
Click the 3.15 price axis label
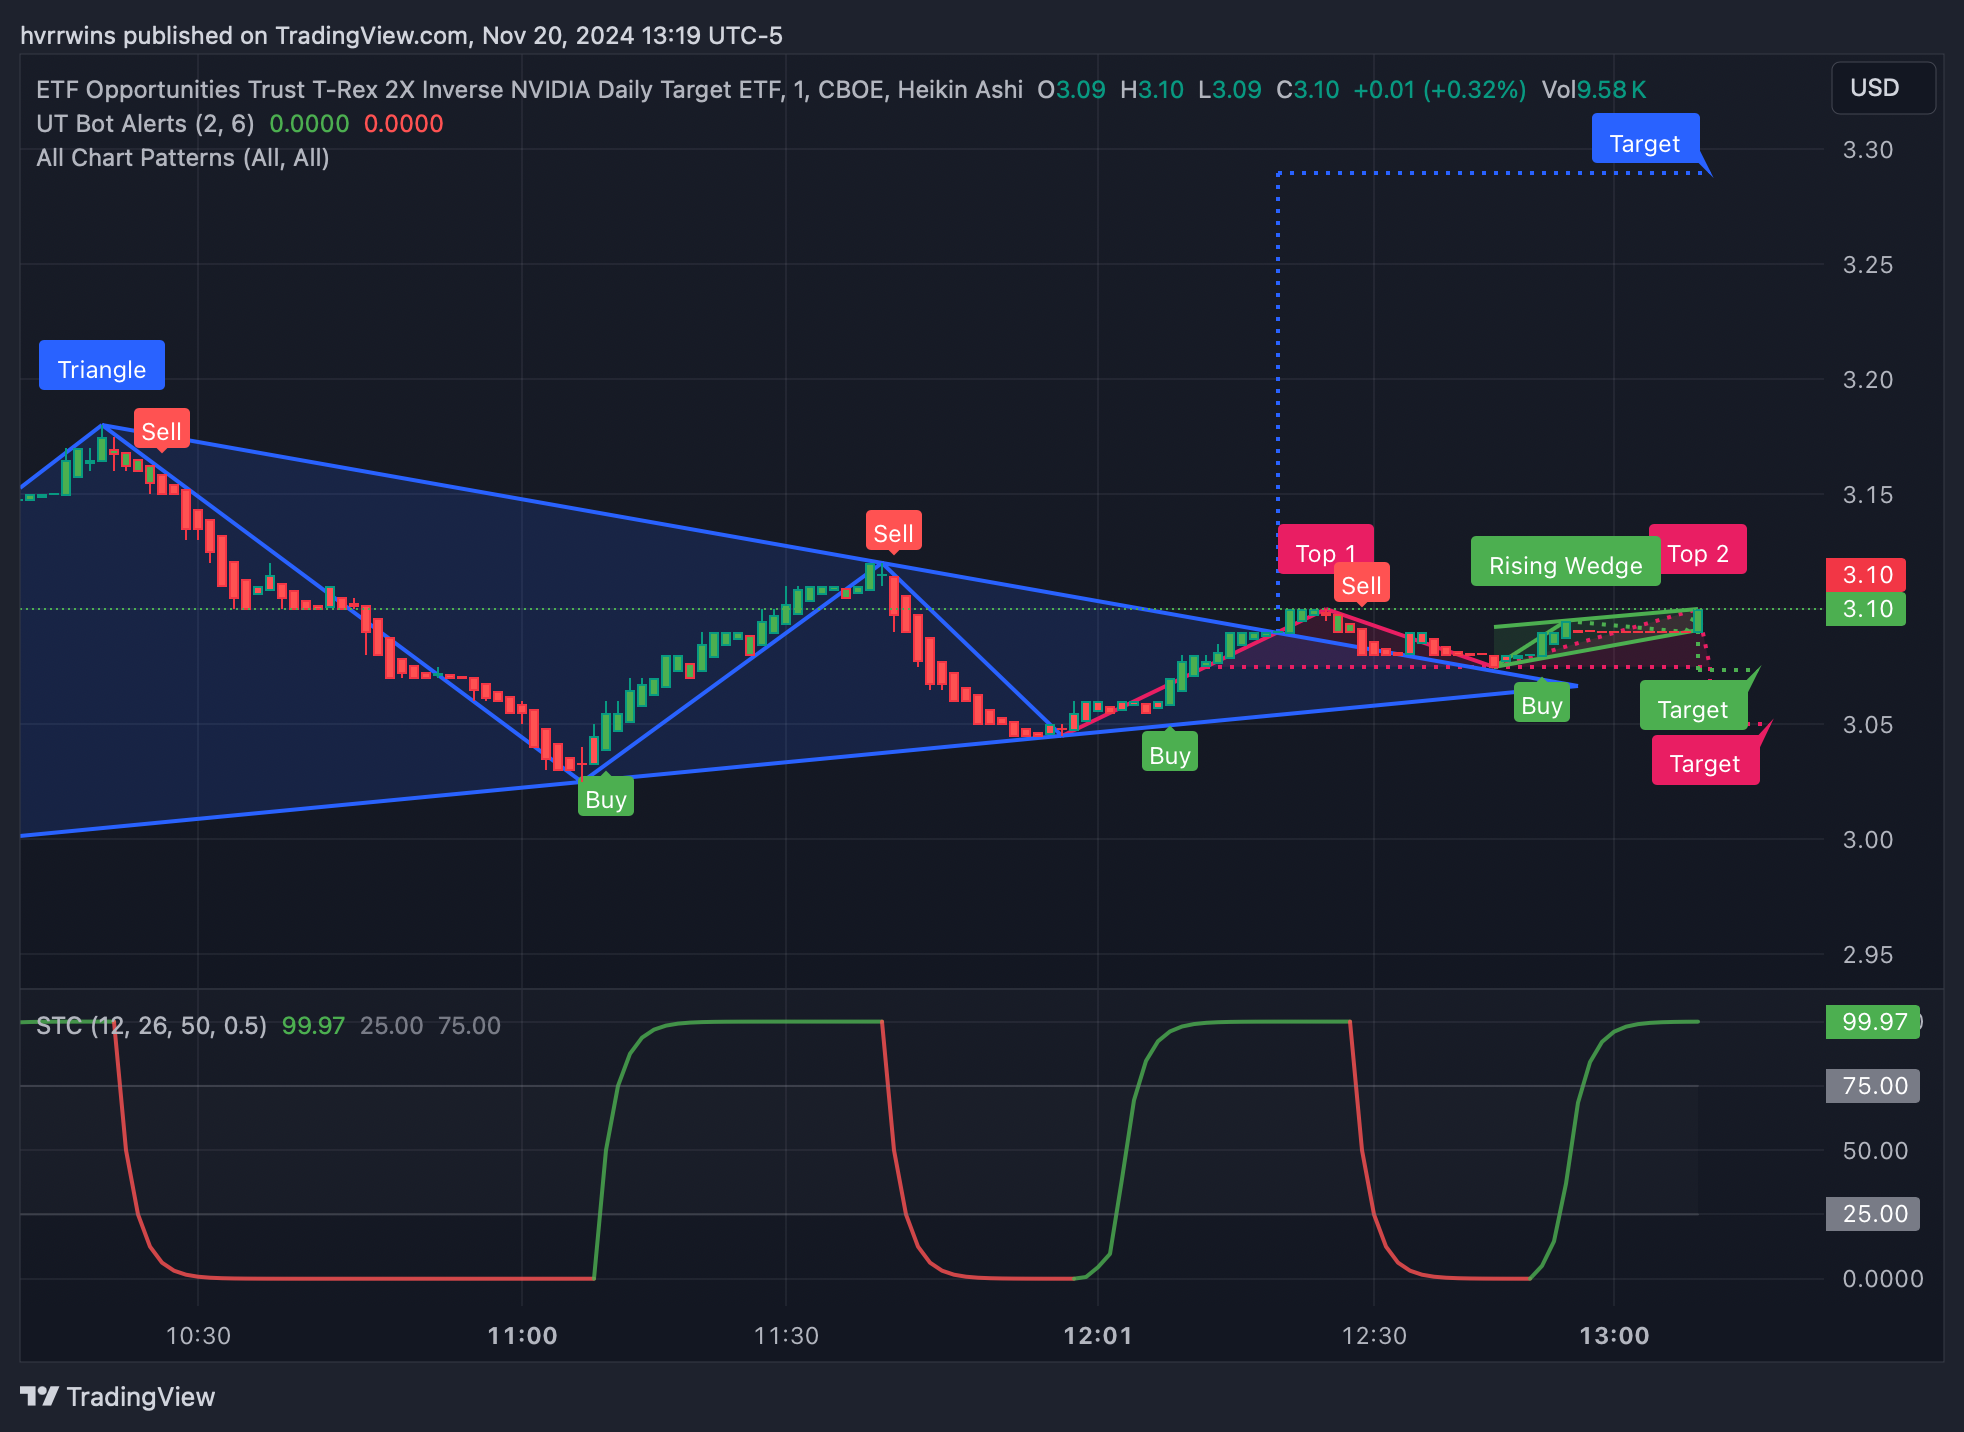pyautogui.click(x=1868, y=495)
